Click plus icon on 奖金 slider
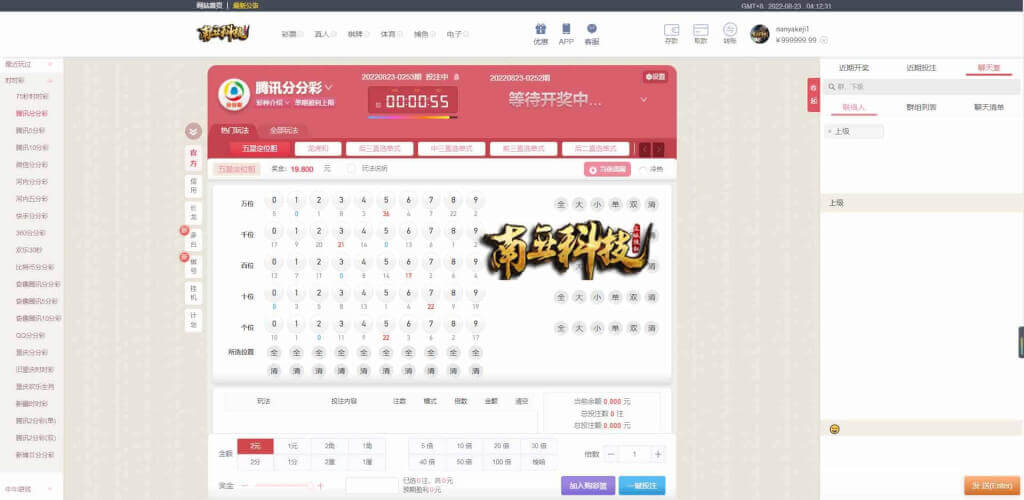 tap(320, 486)
